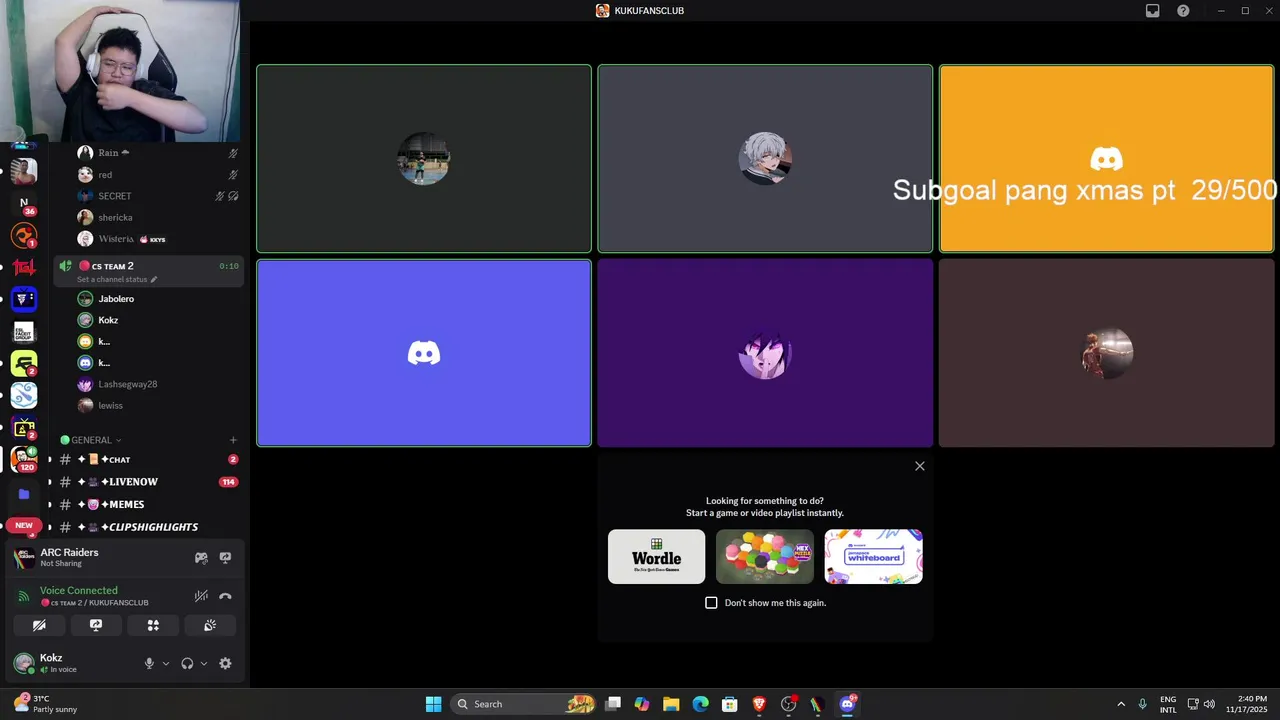Collapse the GENERAL category
Screen dimensions: 1280x720
(91, 440)
